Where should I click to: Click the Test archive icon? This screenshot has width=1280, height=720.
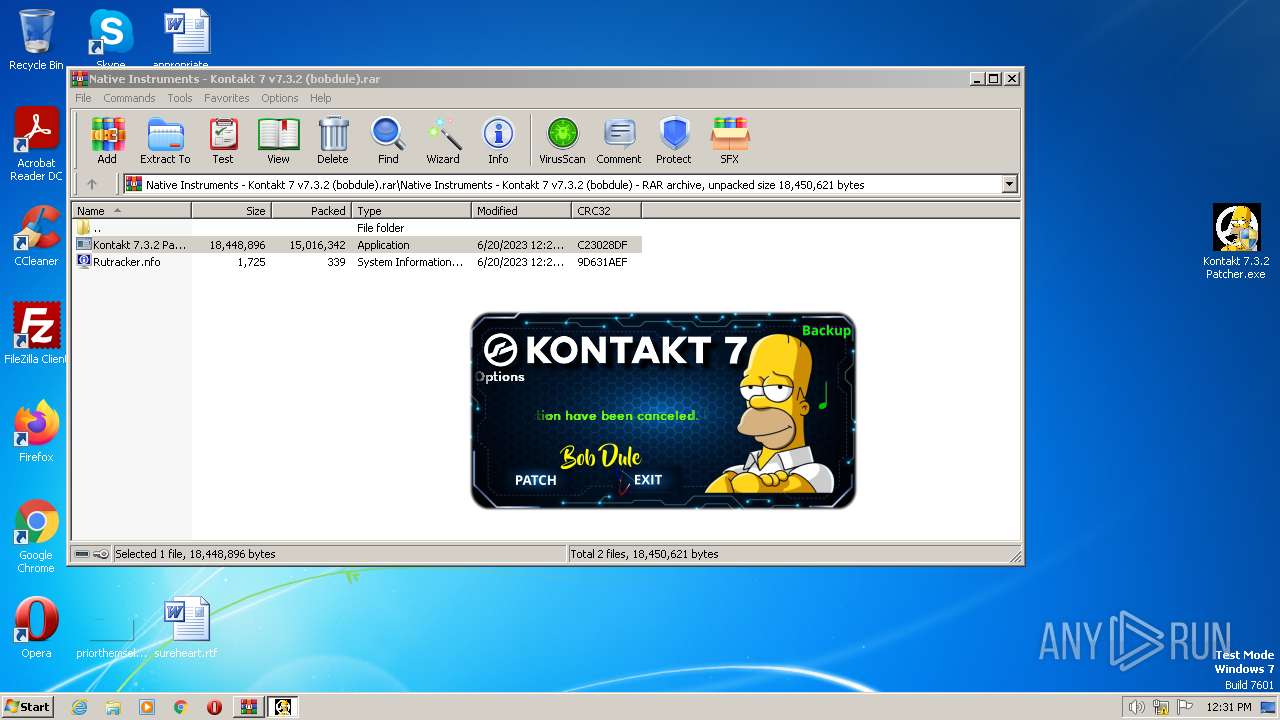223,140
